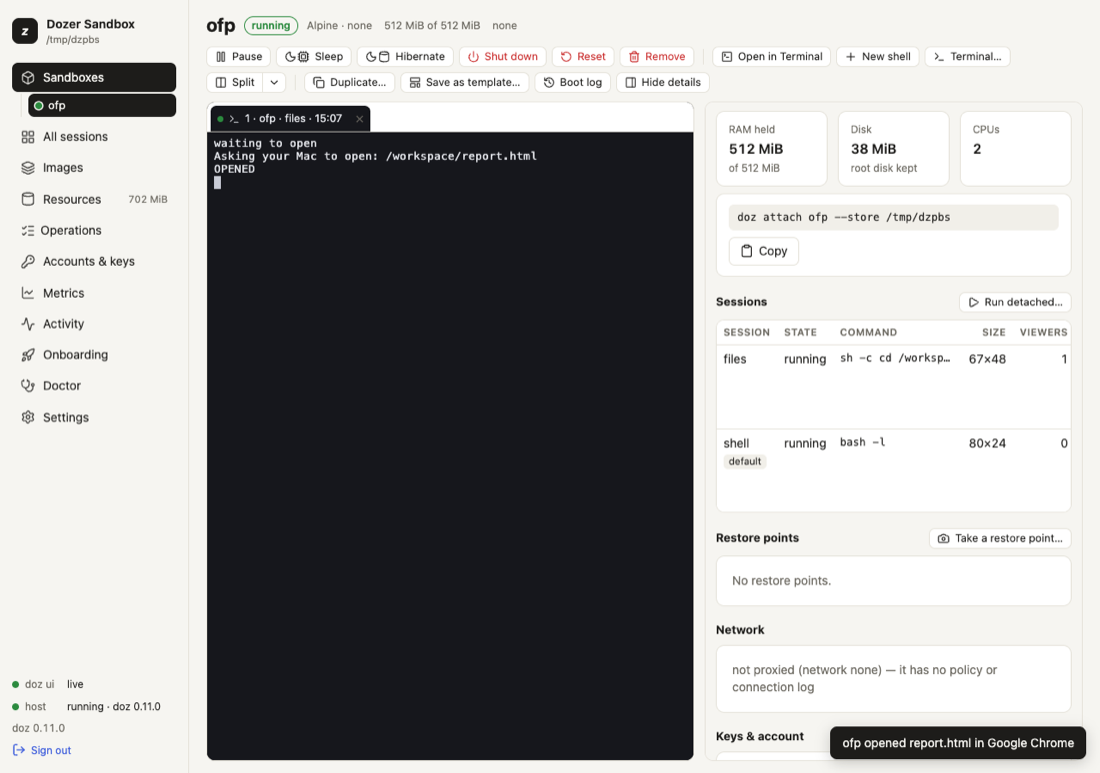The image size is (1100, 773).
Task: Go to All sessions
Action: (94, 137)
